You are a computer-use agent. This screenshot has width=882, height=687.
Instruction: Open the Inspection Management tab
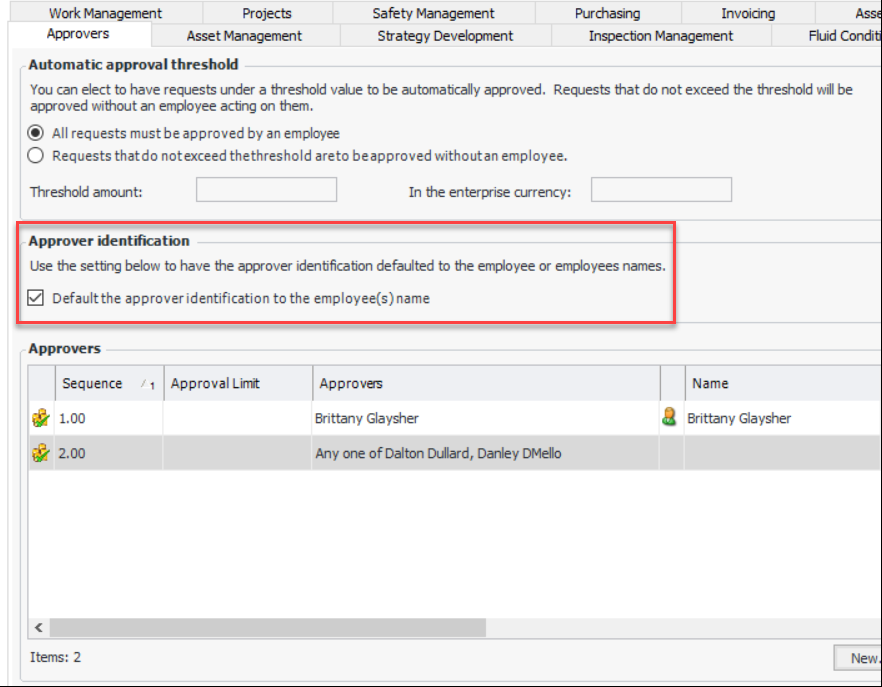[660, 36]
